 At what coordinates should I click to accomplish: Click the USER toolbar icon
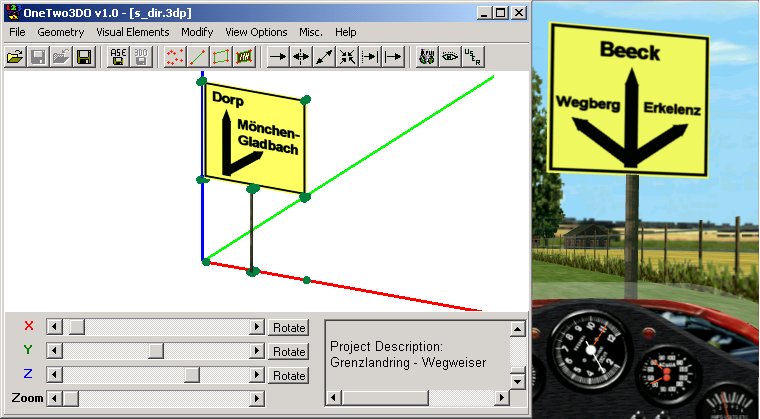coord(474,57)
